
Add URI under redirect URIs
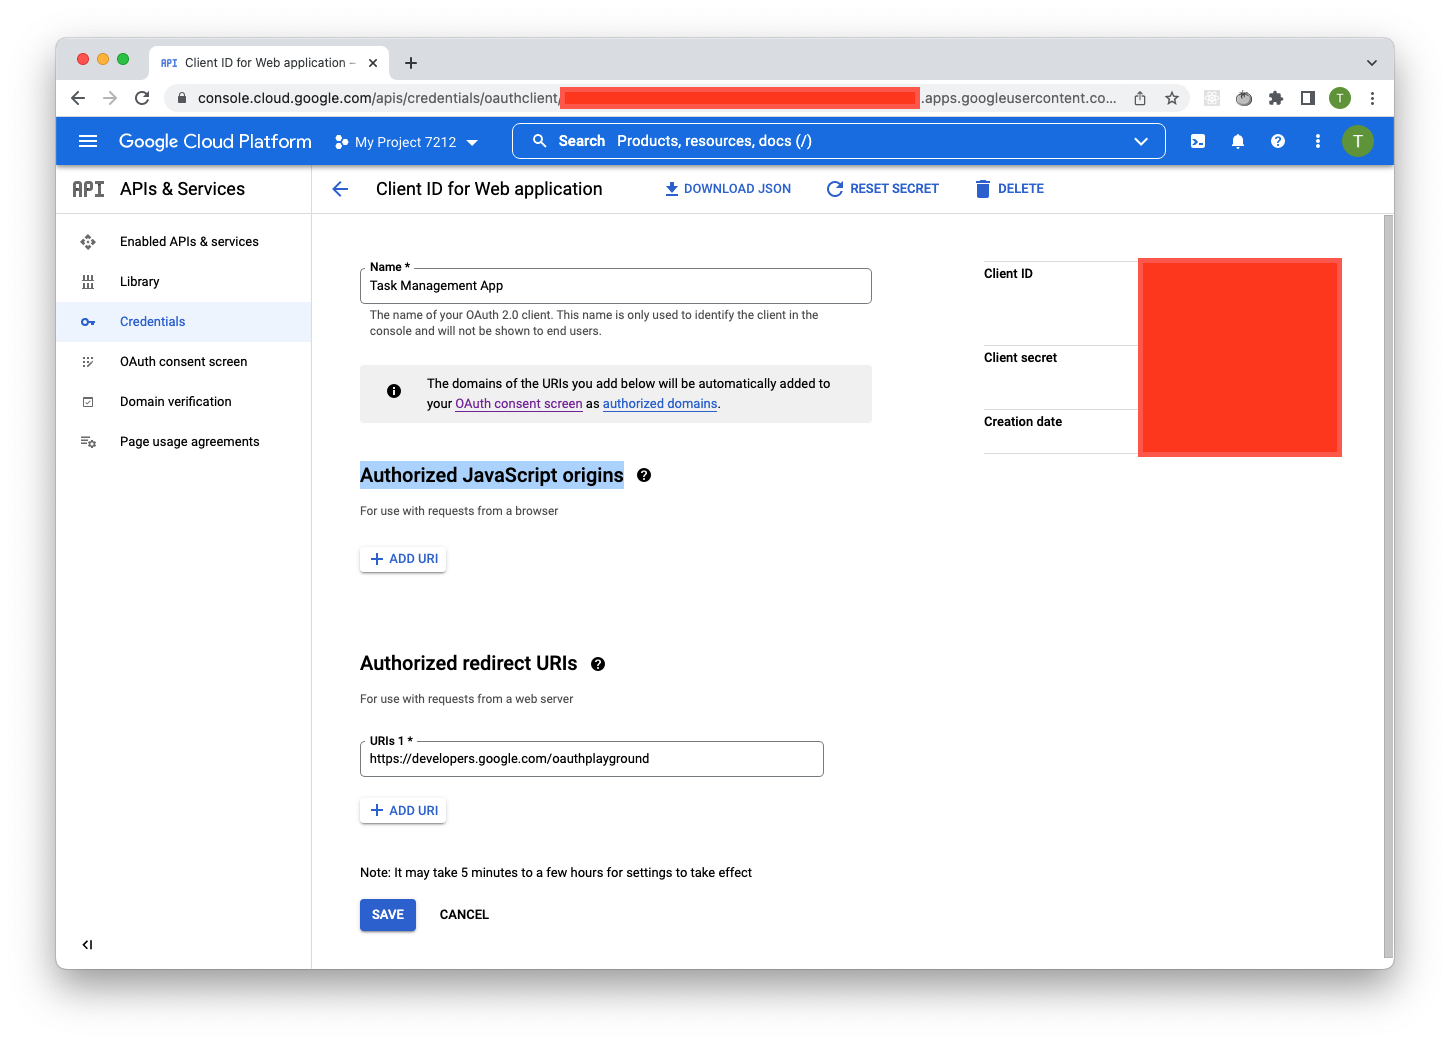point(403,811)
